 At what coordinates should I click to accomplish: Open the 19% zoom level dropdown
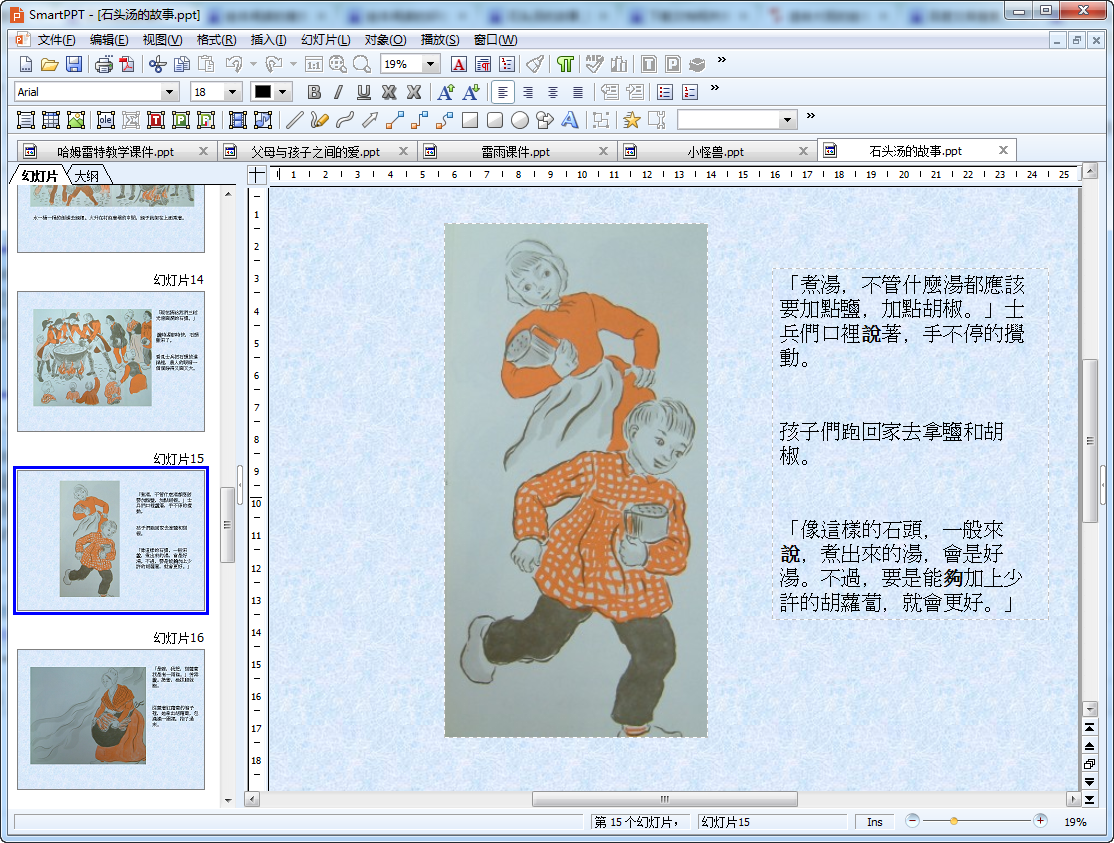coord(430,65)
